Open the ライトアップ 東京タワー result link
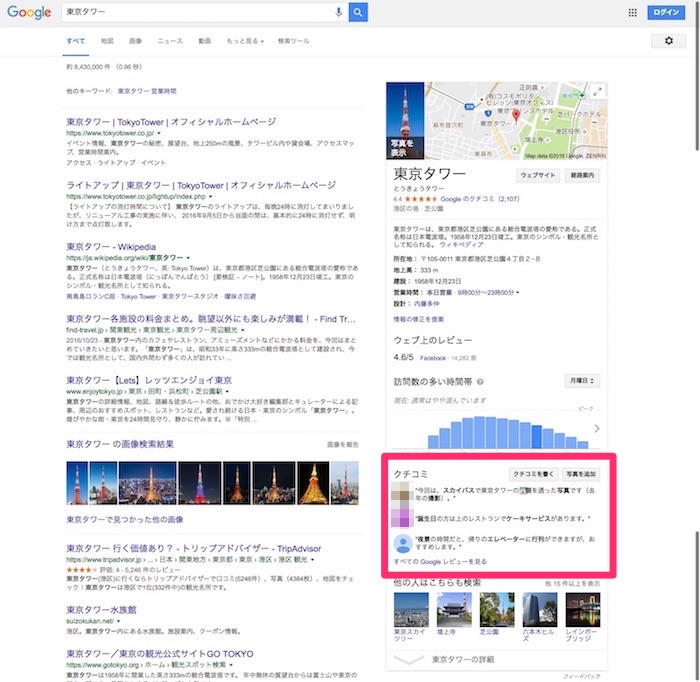Viewport: 700px width, 682px height. [x=201, y=185]
